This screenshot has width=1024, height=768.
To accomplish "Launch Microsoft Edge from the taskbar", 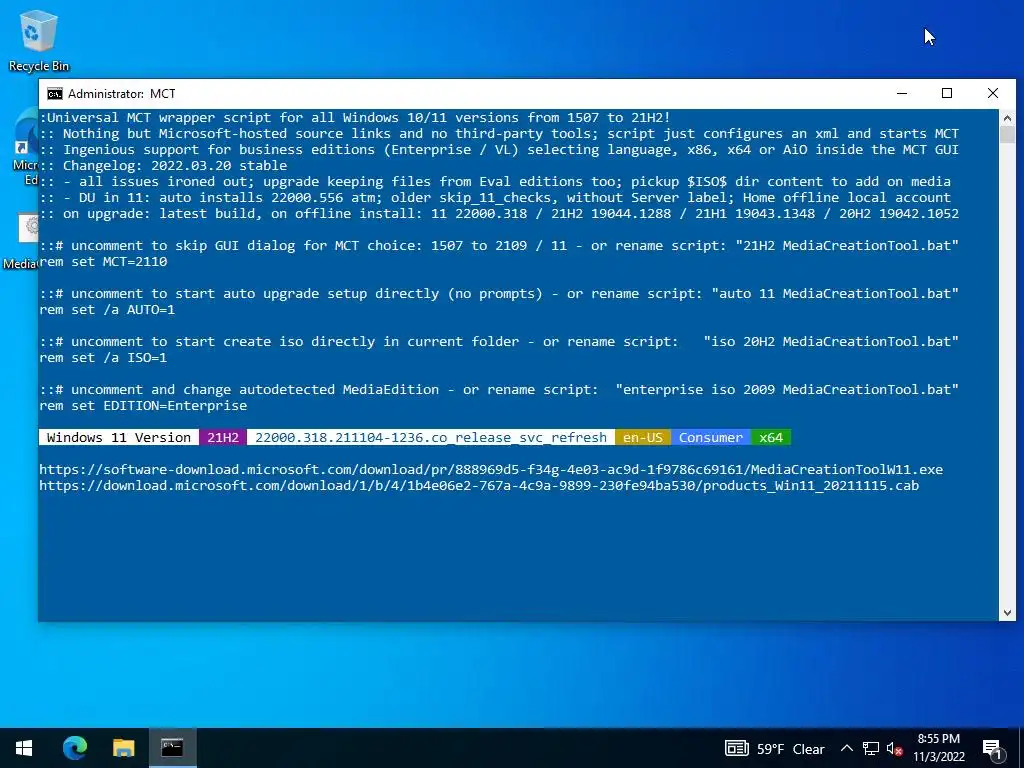I will [x=74, y=748].
